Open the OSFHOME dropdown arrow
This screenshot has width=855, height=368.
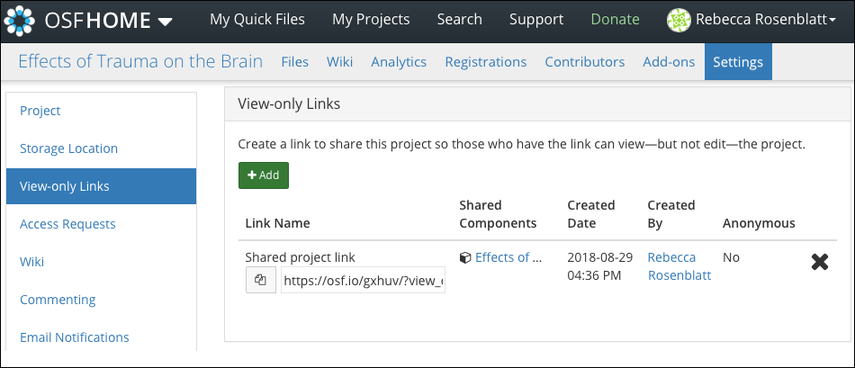pos(165,22)
